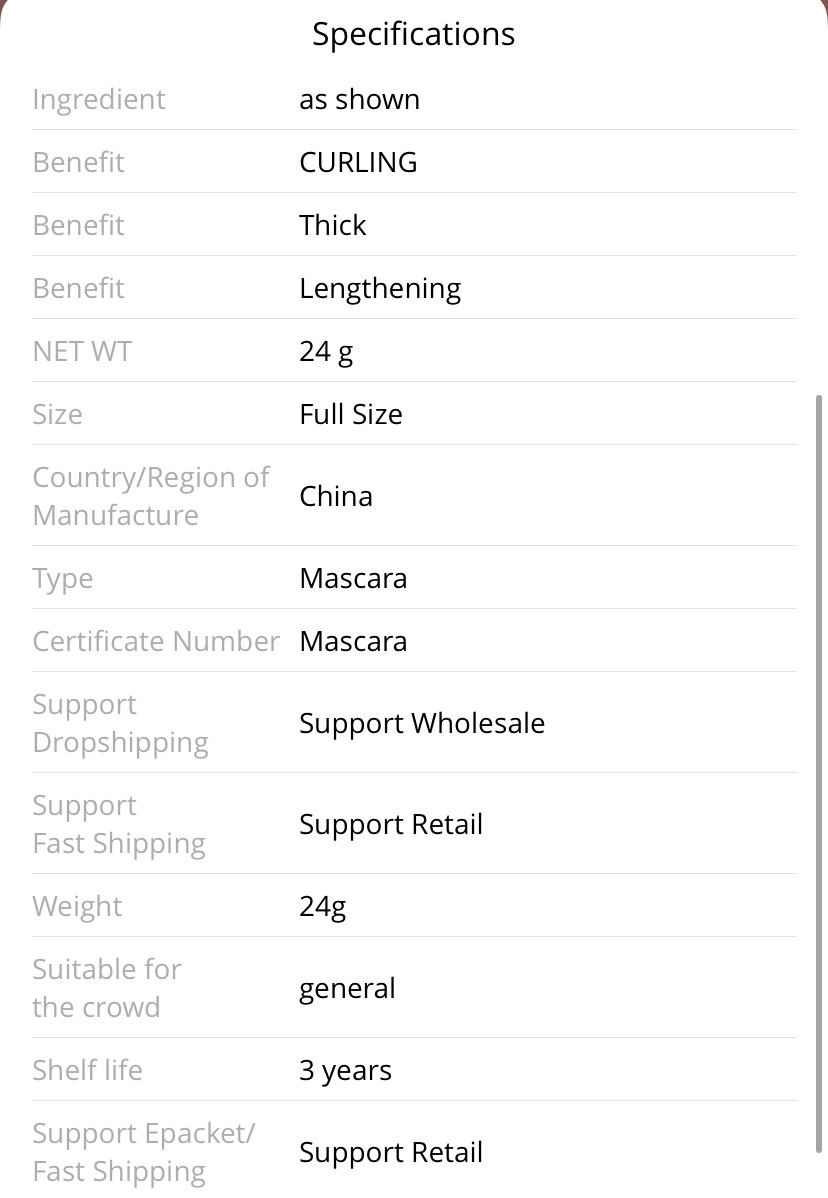Tap the Country/Region of Manufacture label
The height and width of the screenshot is (1198, 828).
click(x=151, y=496)
